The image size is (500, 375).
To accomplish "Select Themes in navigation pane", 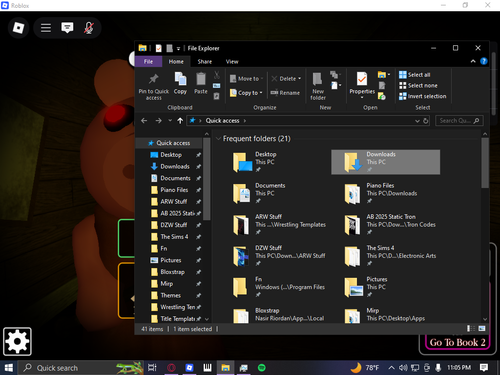I will 170,295.
